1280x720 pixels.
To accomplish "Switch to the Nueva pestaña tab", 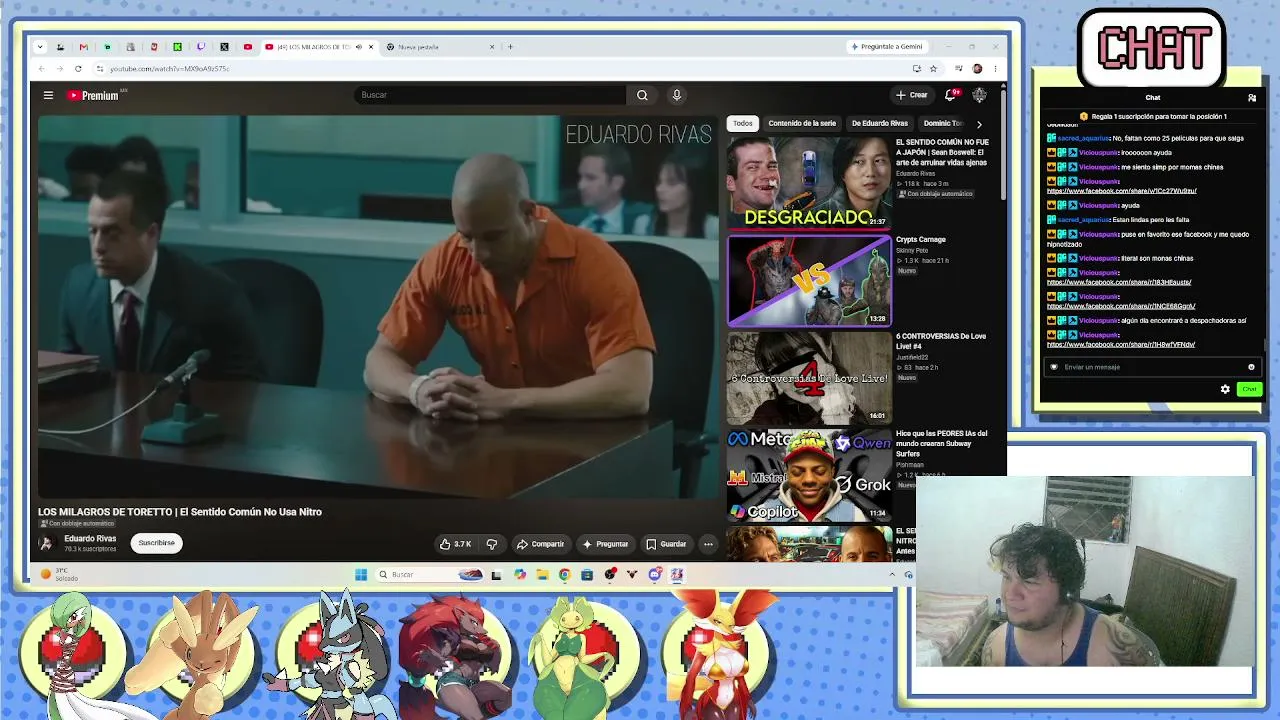I will tap(440, 47).
